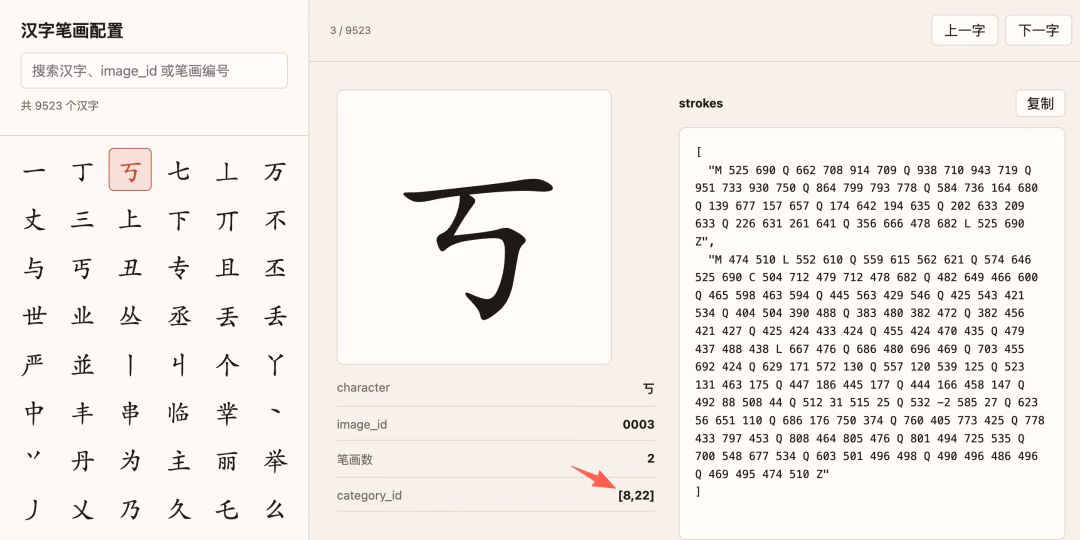Select character 丵 in the grid
This screenshot has height=540, width=1080.
pyautogui.click(x=227, y=413)
